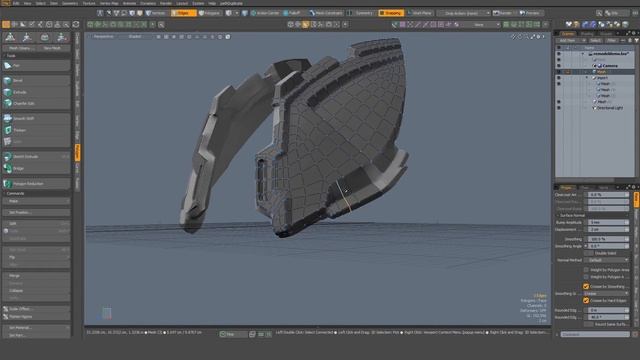Click the orange square icon in the left toolbar row
The width and height of the screenshot is (640, 360).
[6, 24]
